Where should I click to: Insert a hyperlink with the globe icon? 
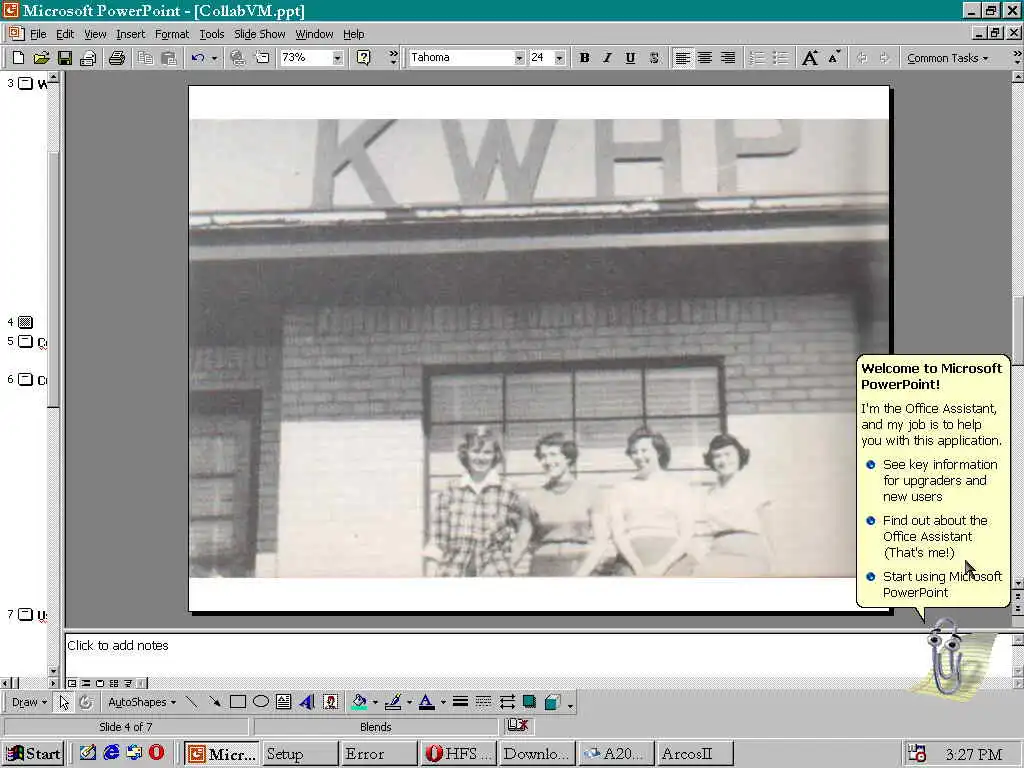238,58
